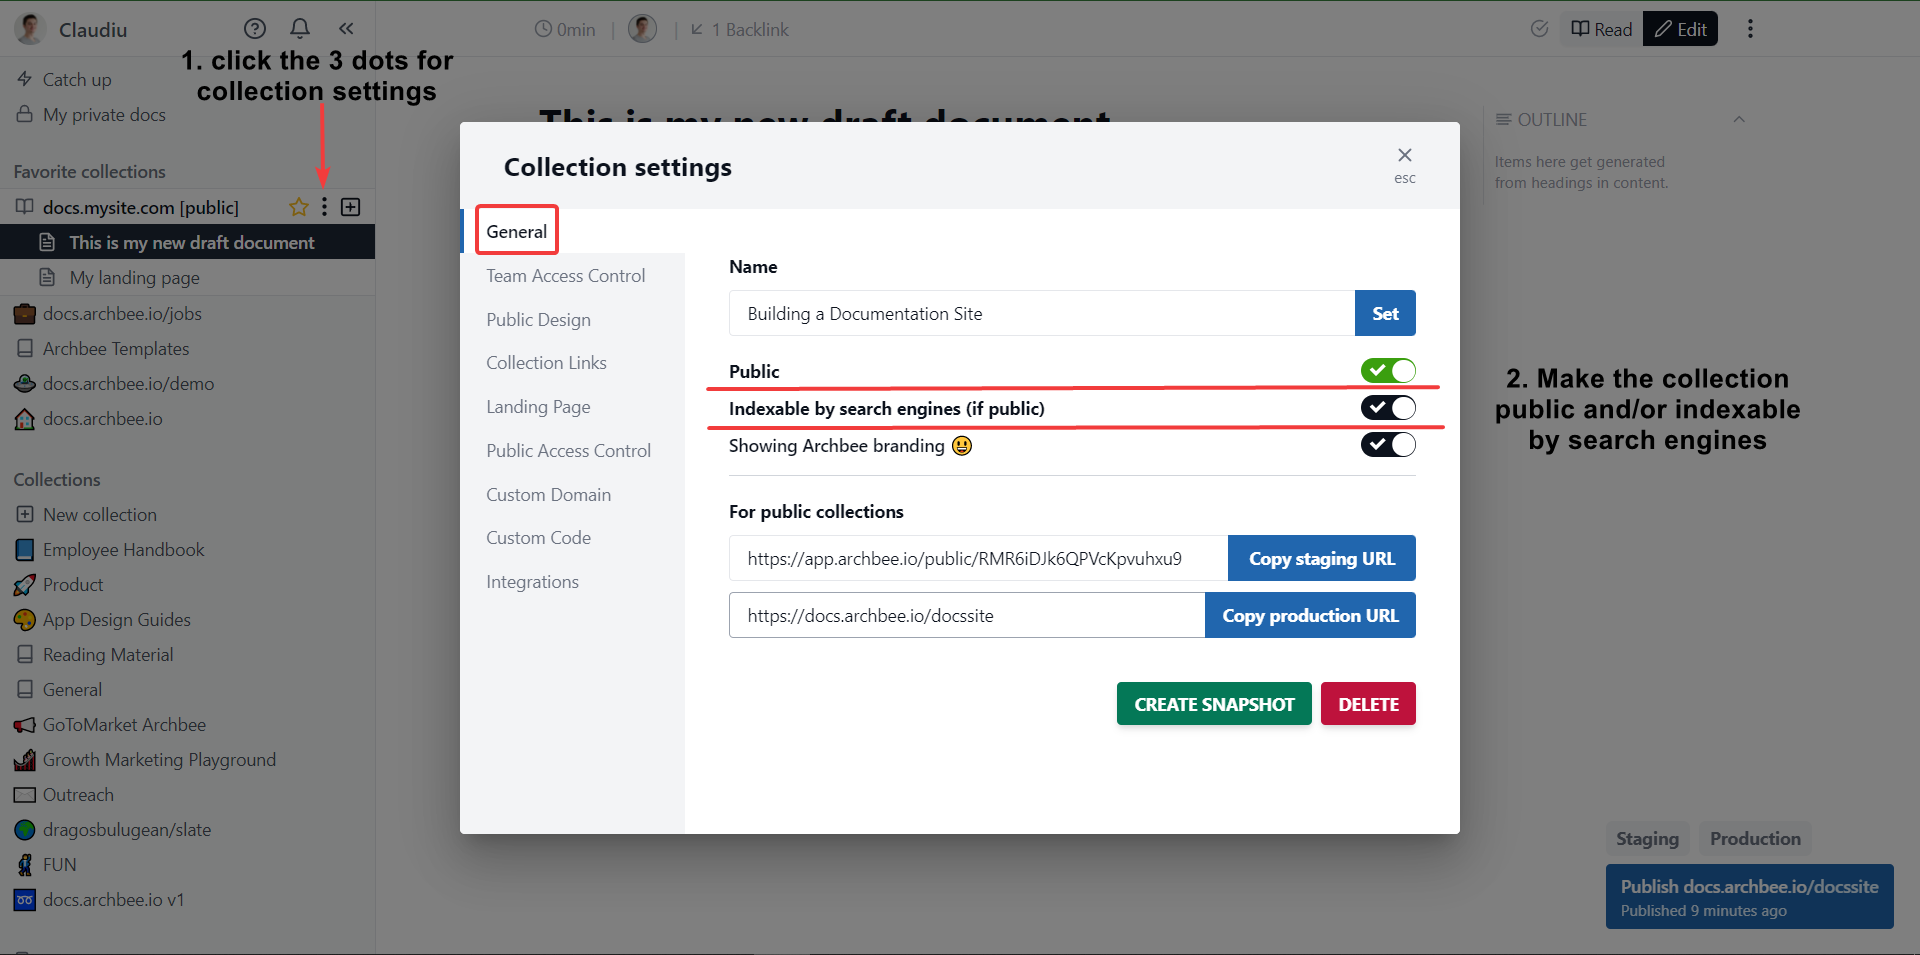Click the Catch up lightning icon

click(25, 79)
